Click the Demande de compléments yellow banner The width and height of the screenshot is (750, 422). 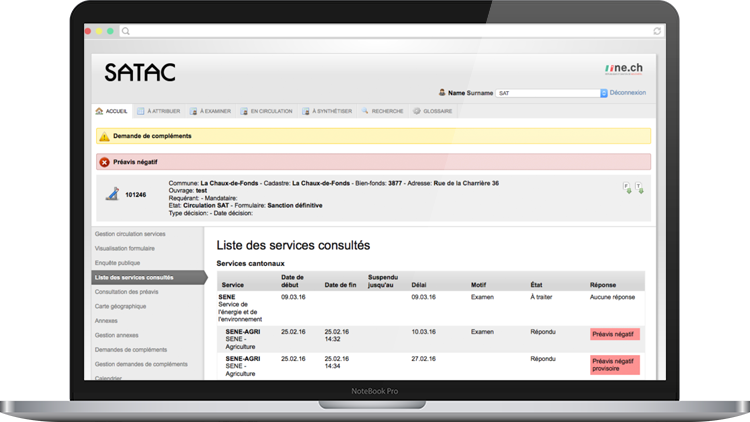click(x=374, y=136)
